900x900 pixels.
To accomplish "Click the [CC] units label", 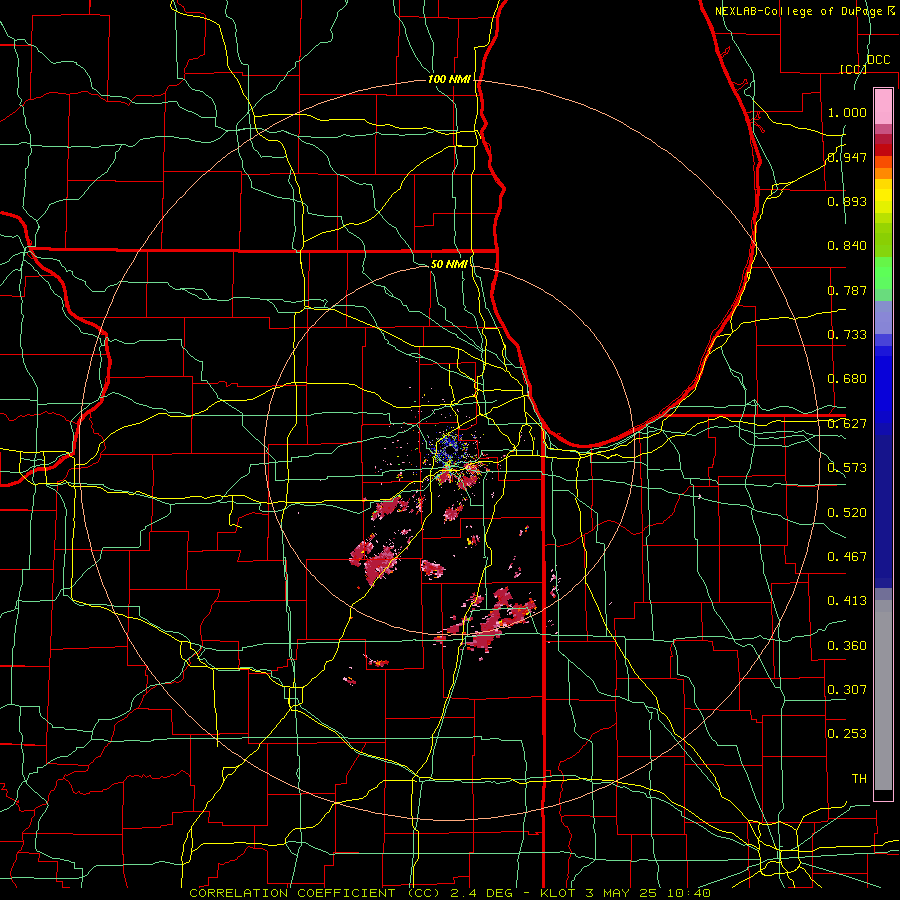I will click(x=853, y=69).
